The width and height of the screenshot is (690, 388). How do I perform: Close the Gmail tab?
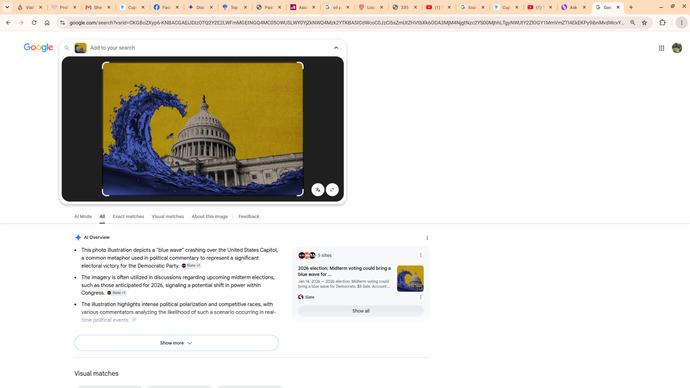coord(109,7)
